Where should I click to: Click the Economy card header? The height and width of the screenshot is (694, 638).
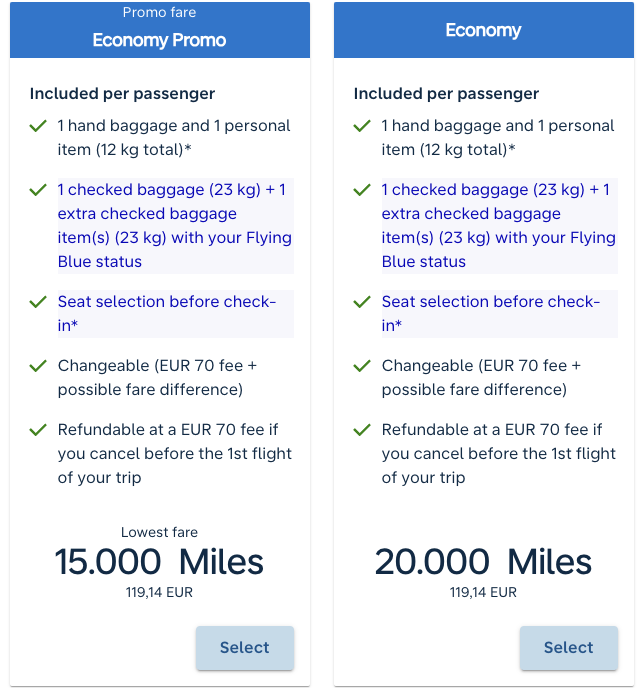[483, 31]
